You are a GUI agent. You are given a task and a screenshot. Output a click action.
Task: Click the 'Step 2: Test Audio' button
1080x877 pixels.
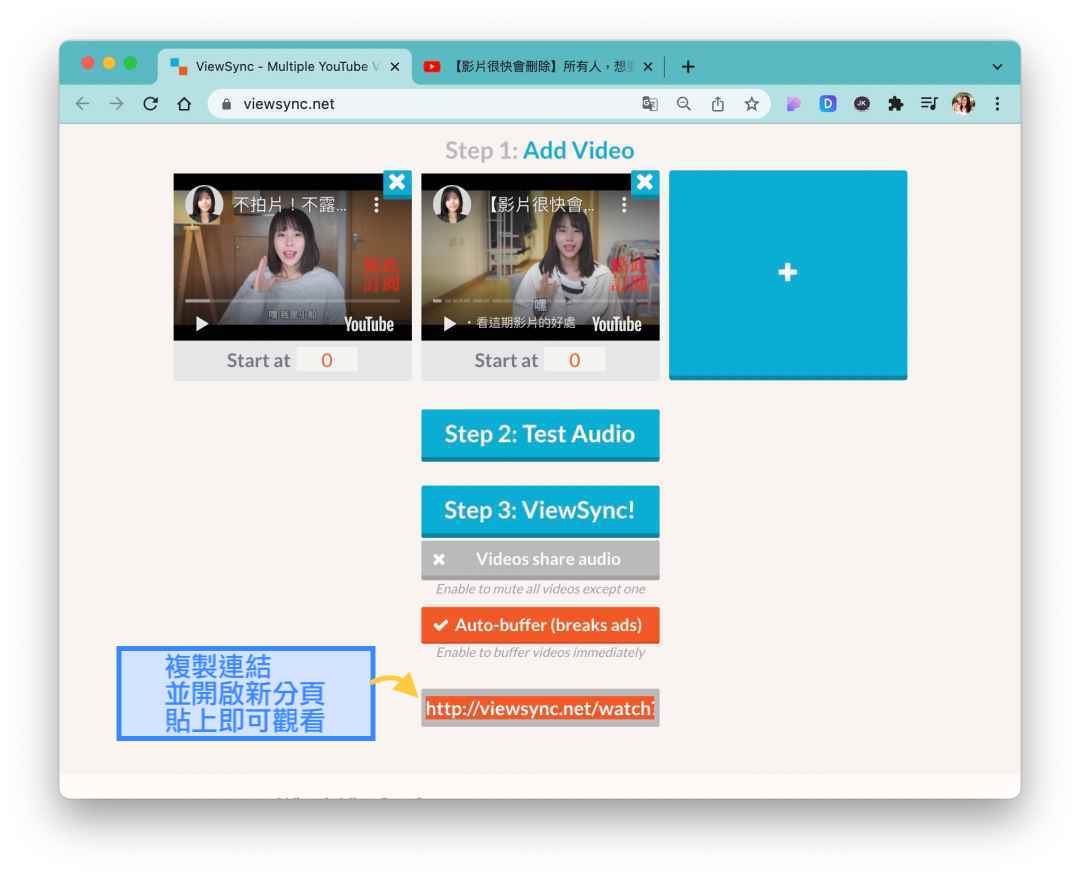tap(540, 434)
